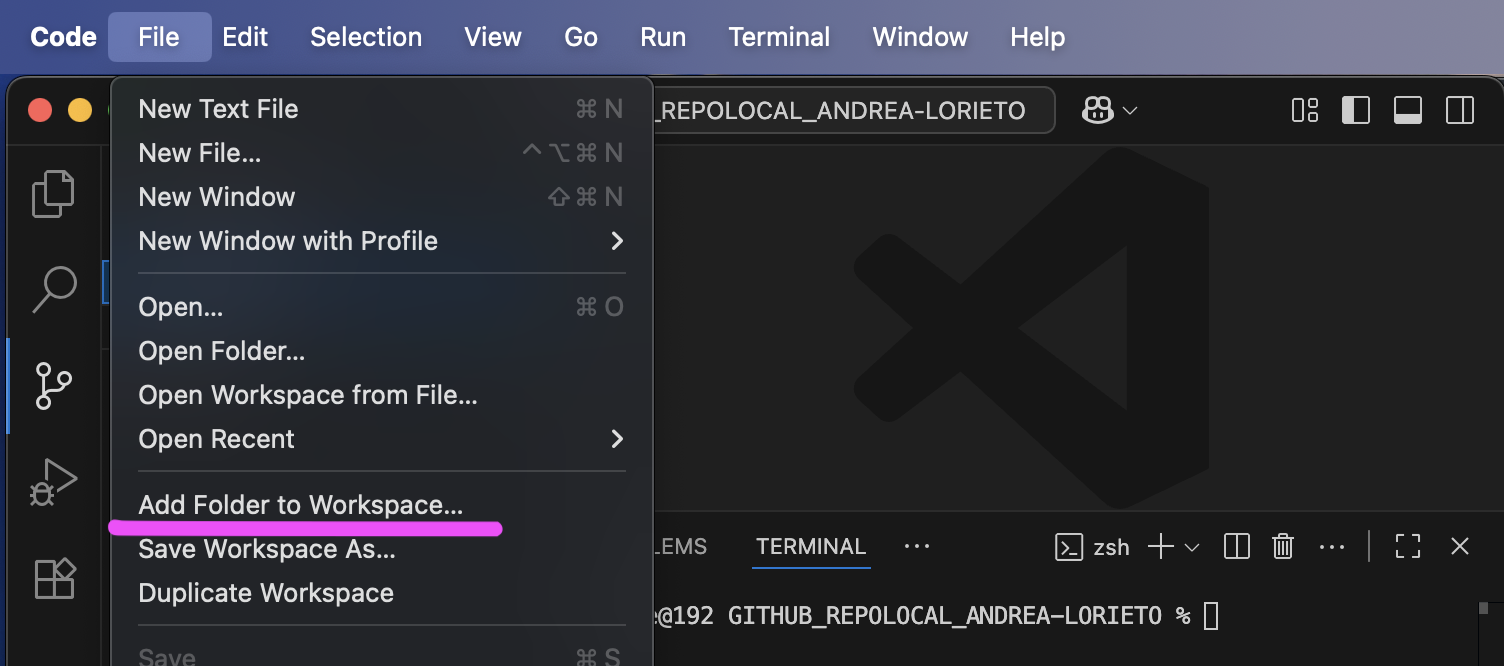This screenshot has height=666, width=1504.
Task: Open the new terminal launch profile dropdown
Action: coord(1192,547)
